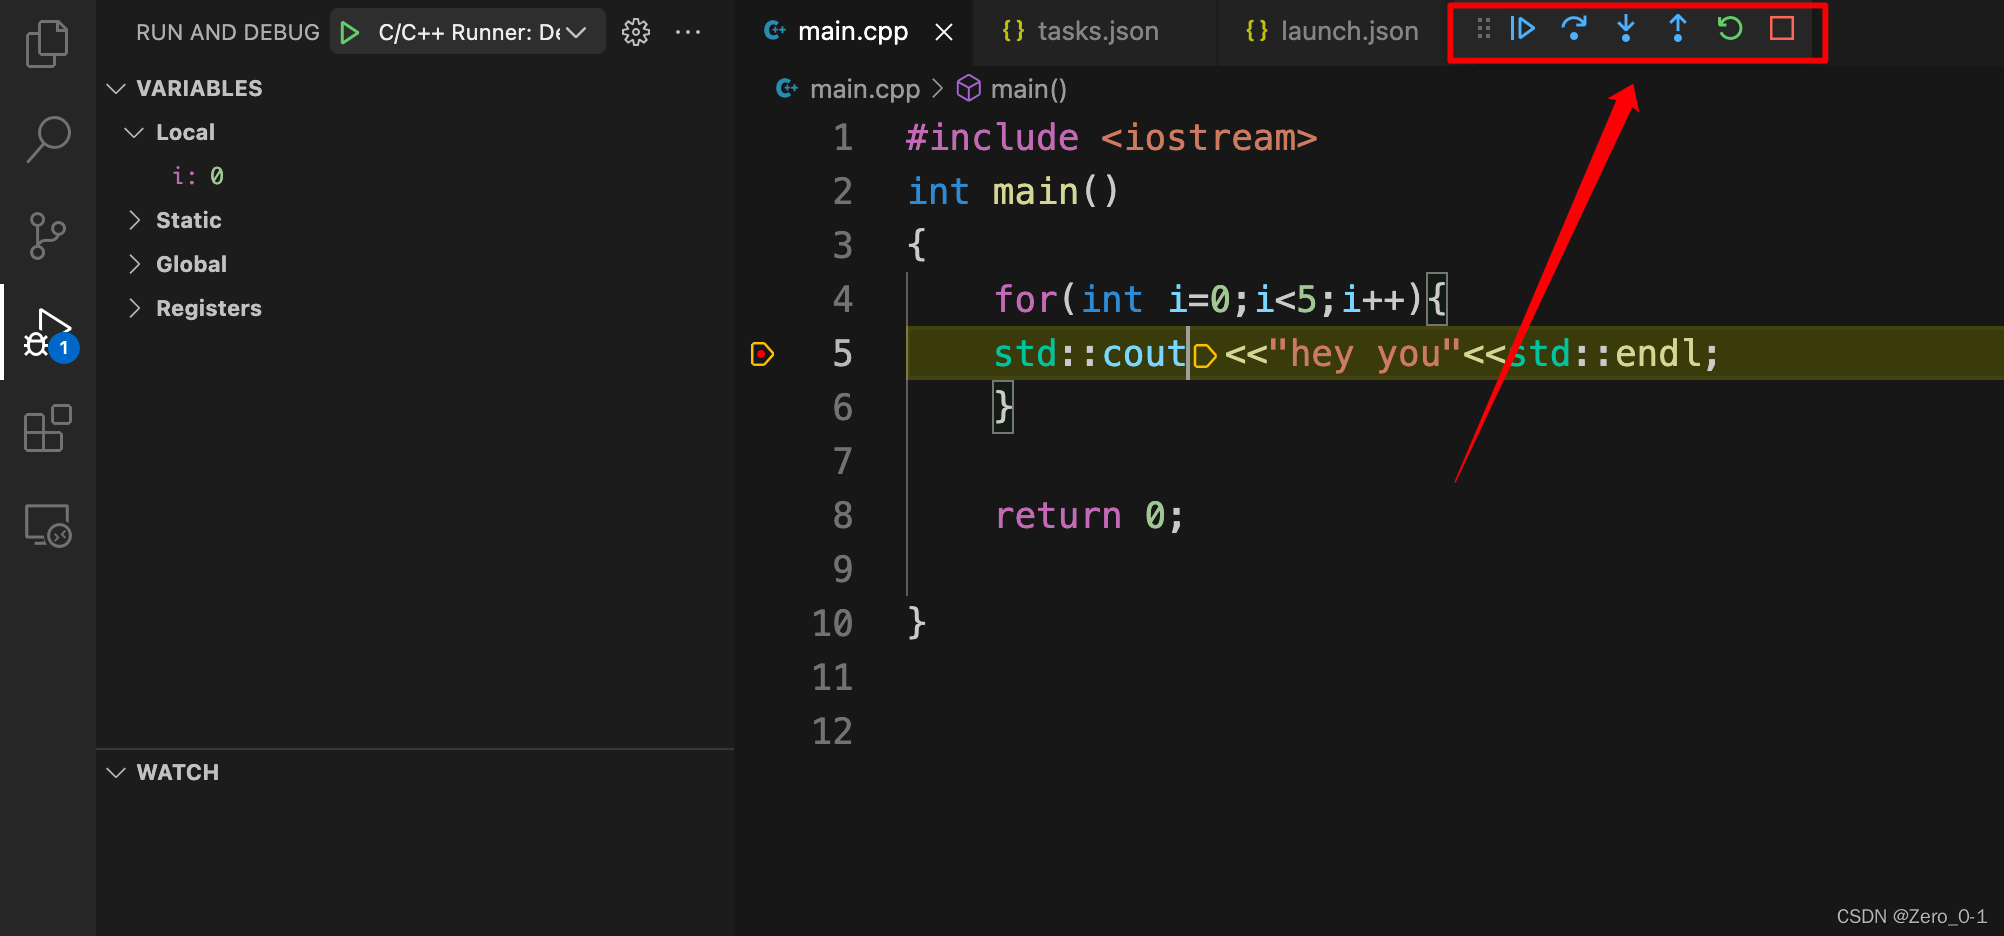Open the Run and Debug more actions menu
This screenshot has width=2004, height=936.
pos(688,32)
